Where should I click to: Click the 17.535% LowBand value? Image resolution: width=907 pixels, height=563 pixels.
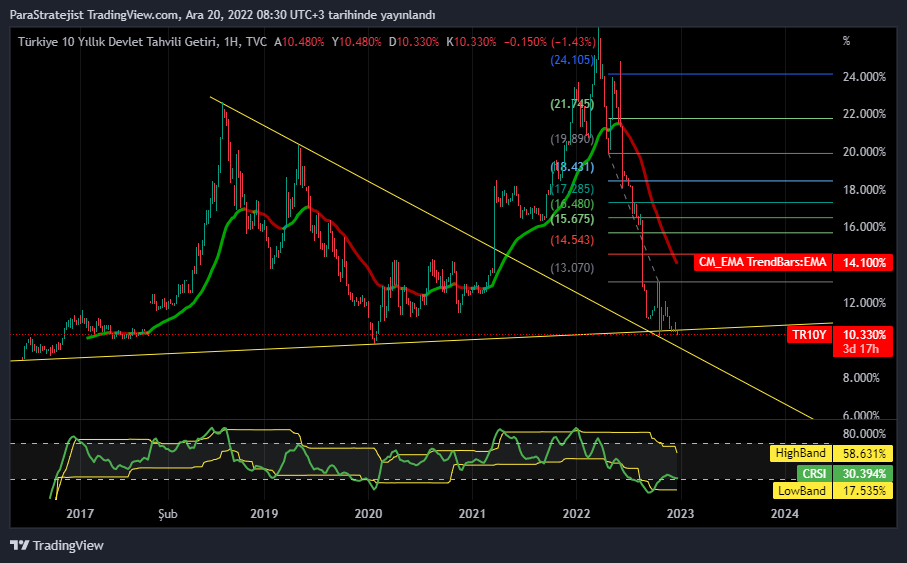click(x=864, y=491)
